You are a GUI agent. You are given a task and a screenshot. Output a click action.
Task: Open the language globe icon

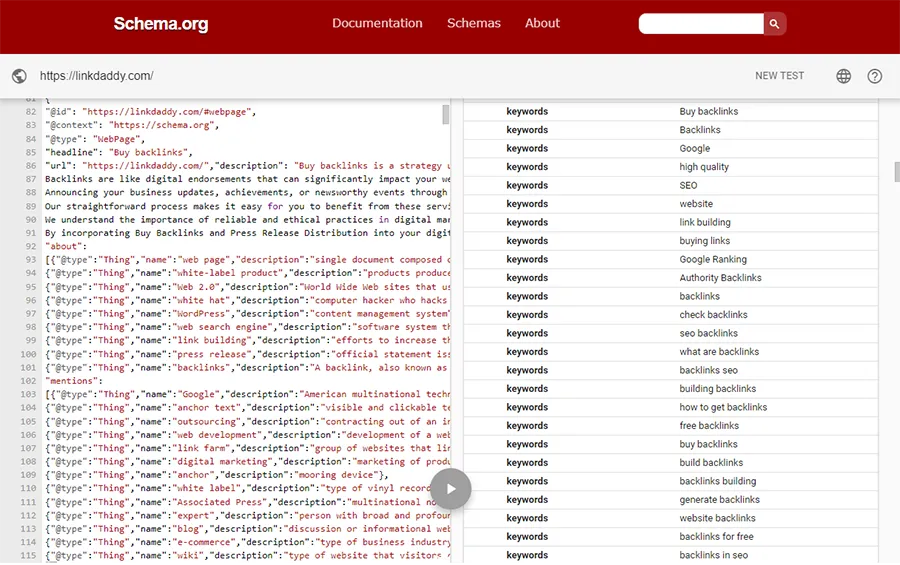[844, 76]
